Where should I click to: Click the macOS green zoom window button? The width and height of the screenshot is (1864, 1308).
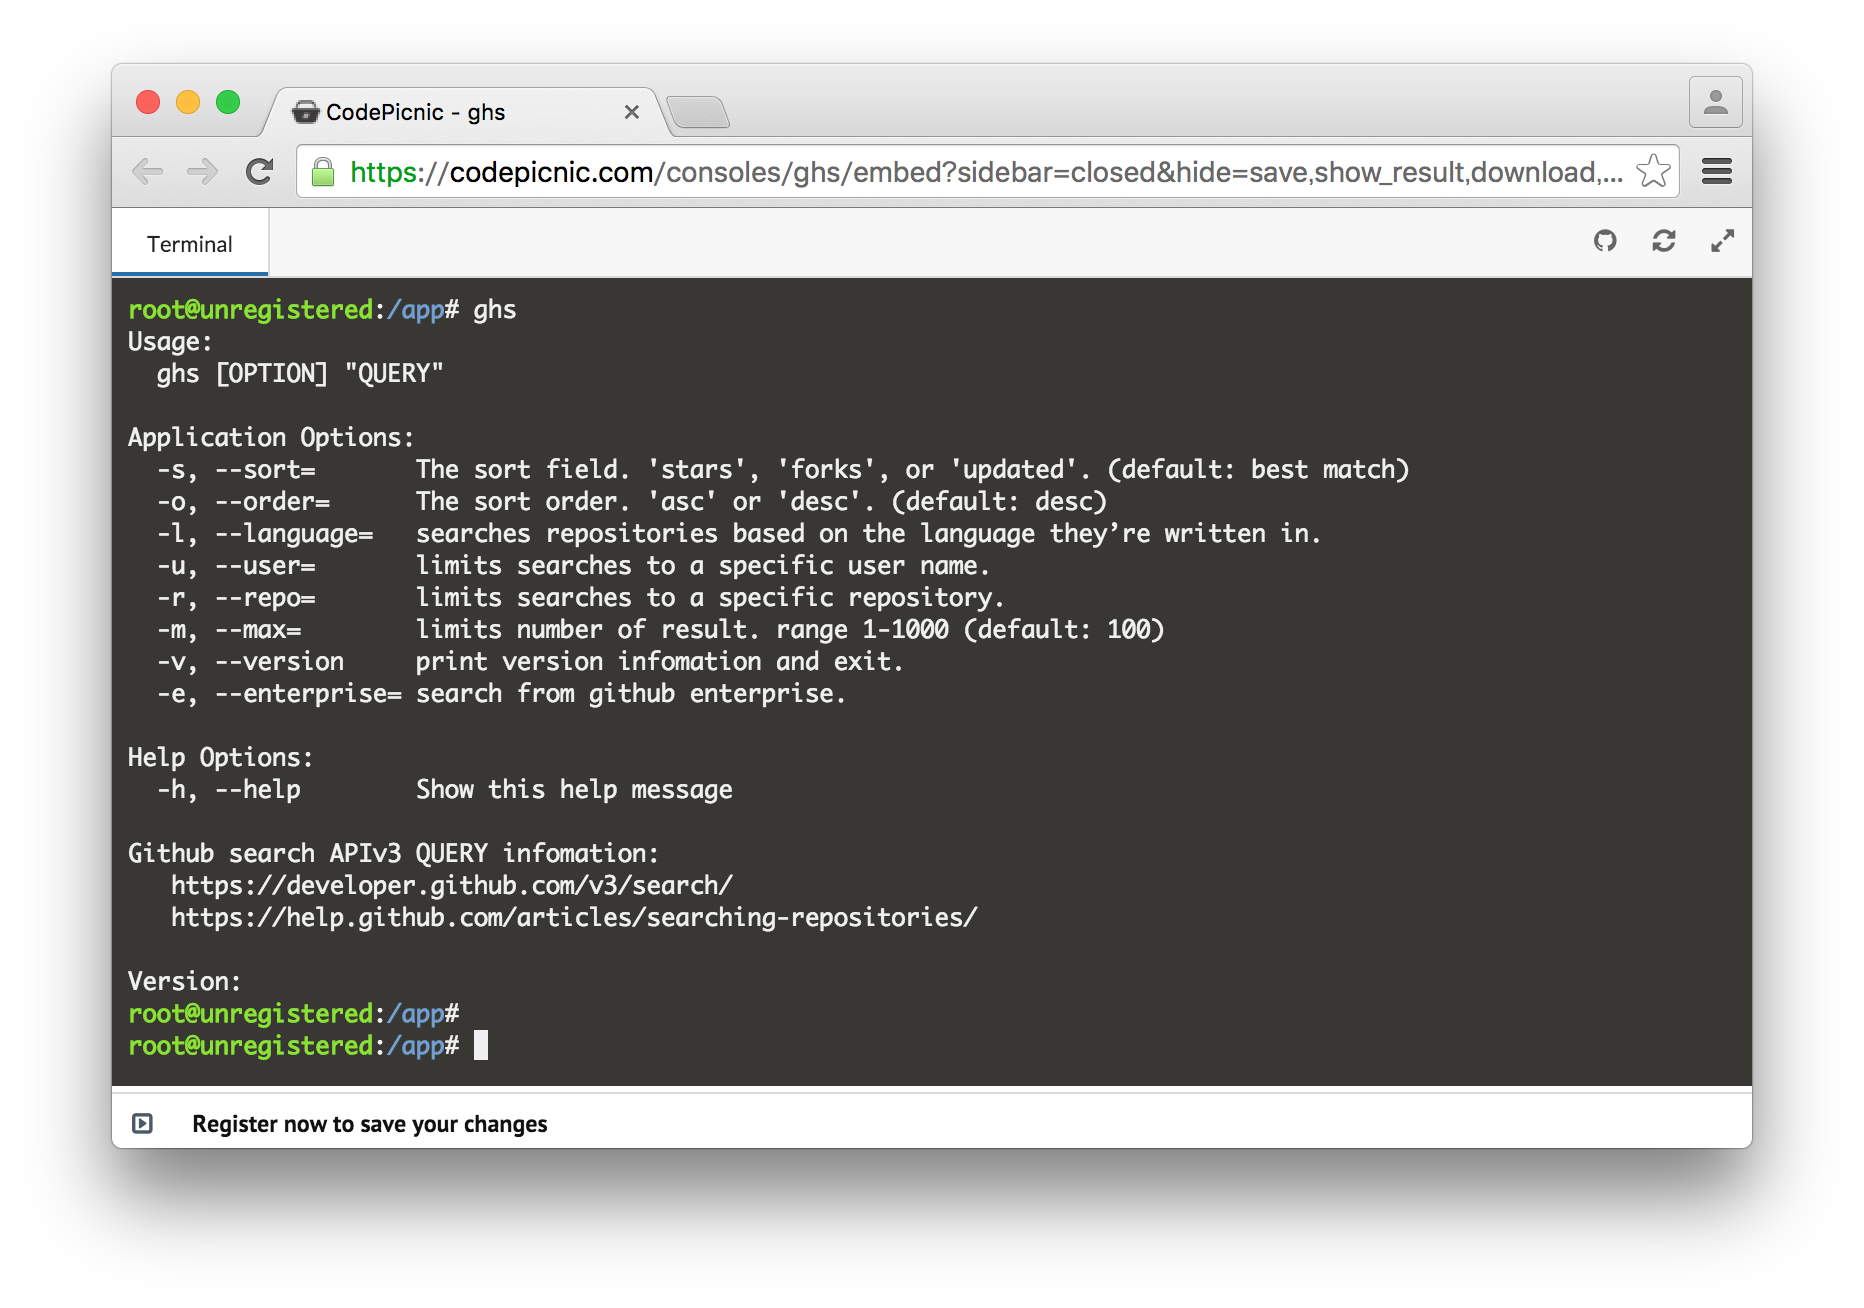(x=228, y=102)
